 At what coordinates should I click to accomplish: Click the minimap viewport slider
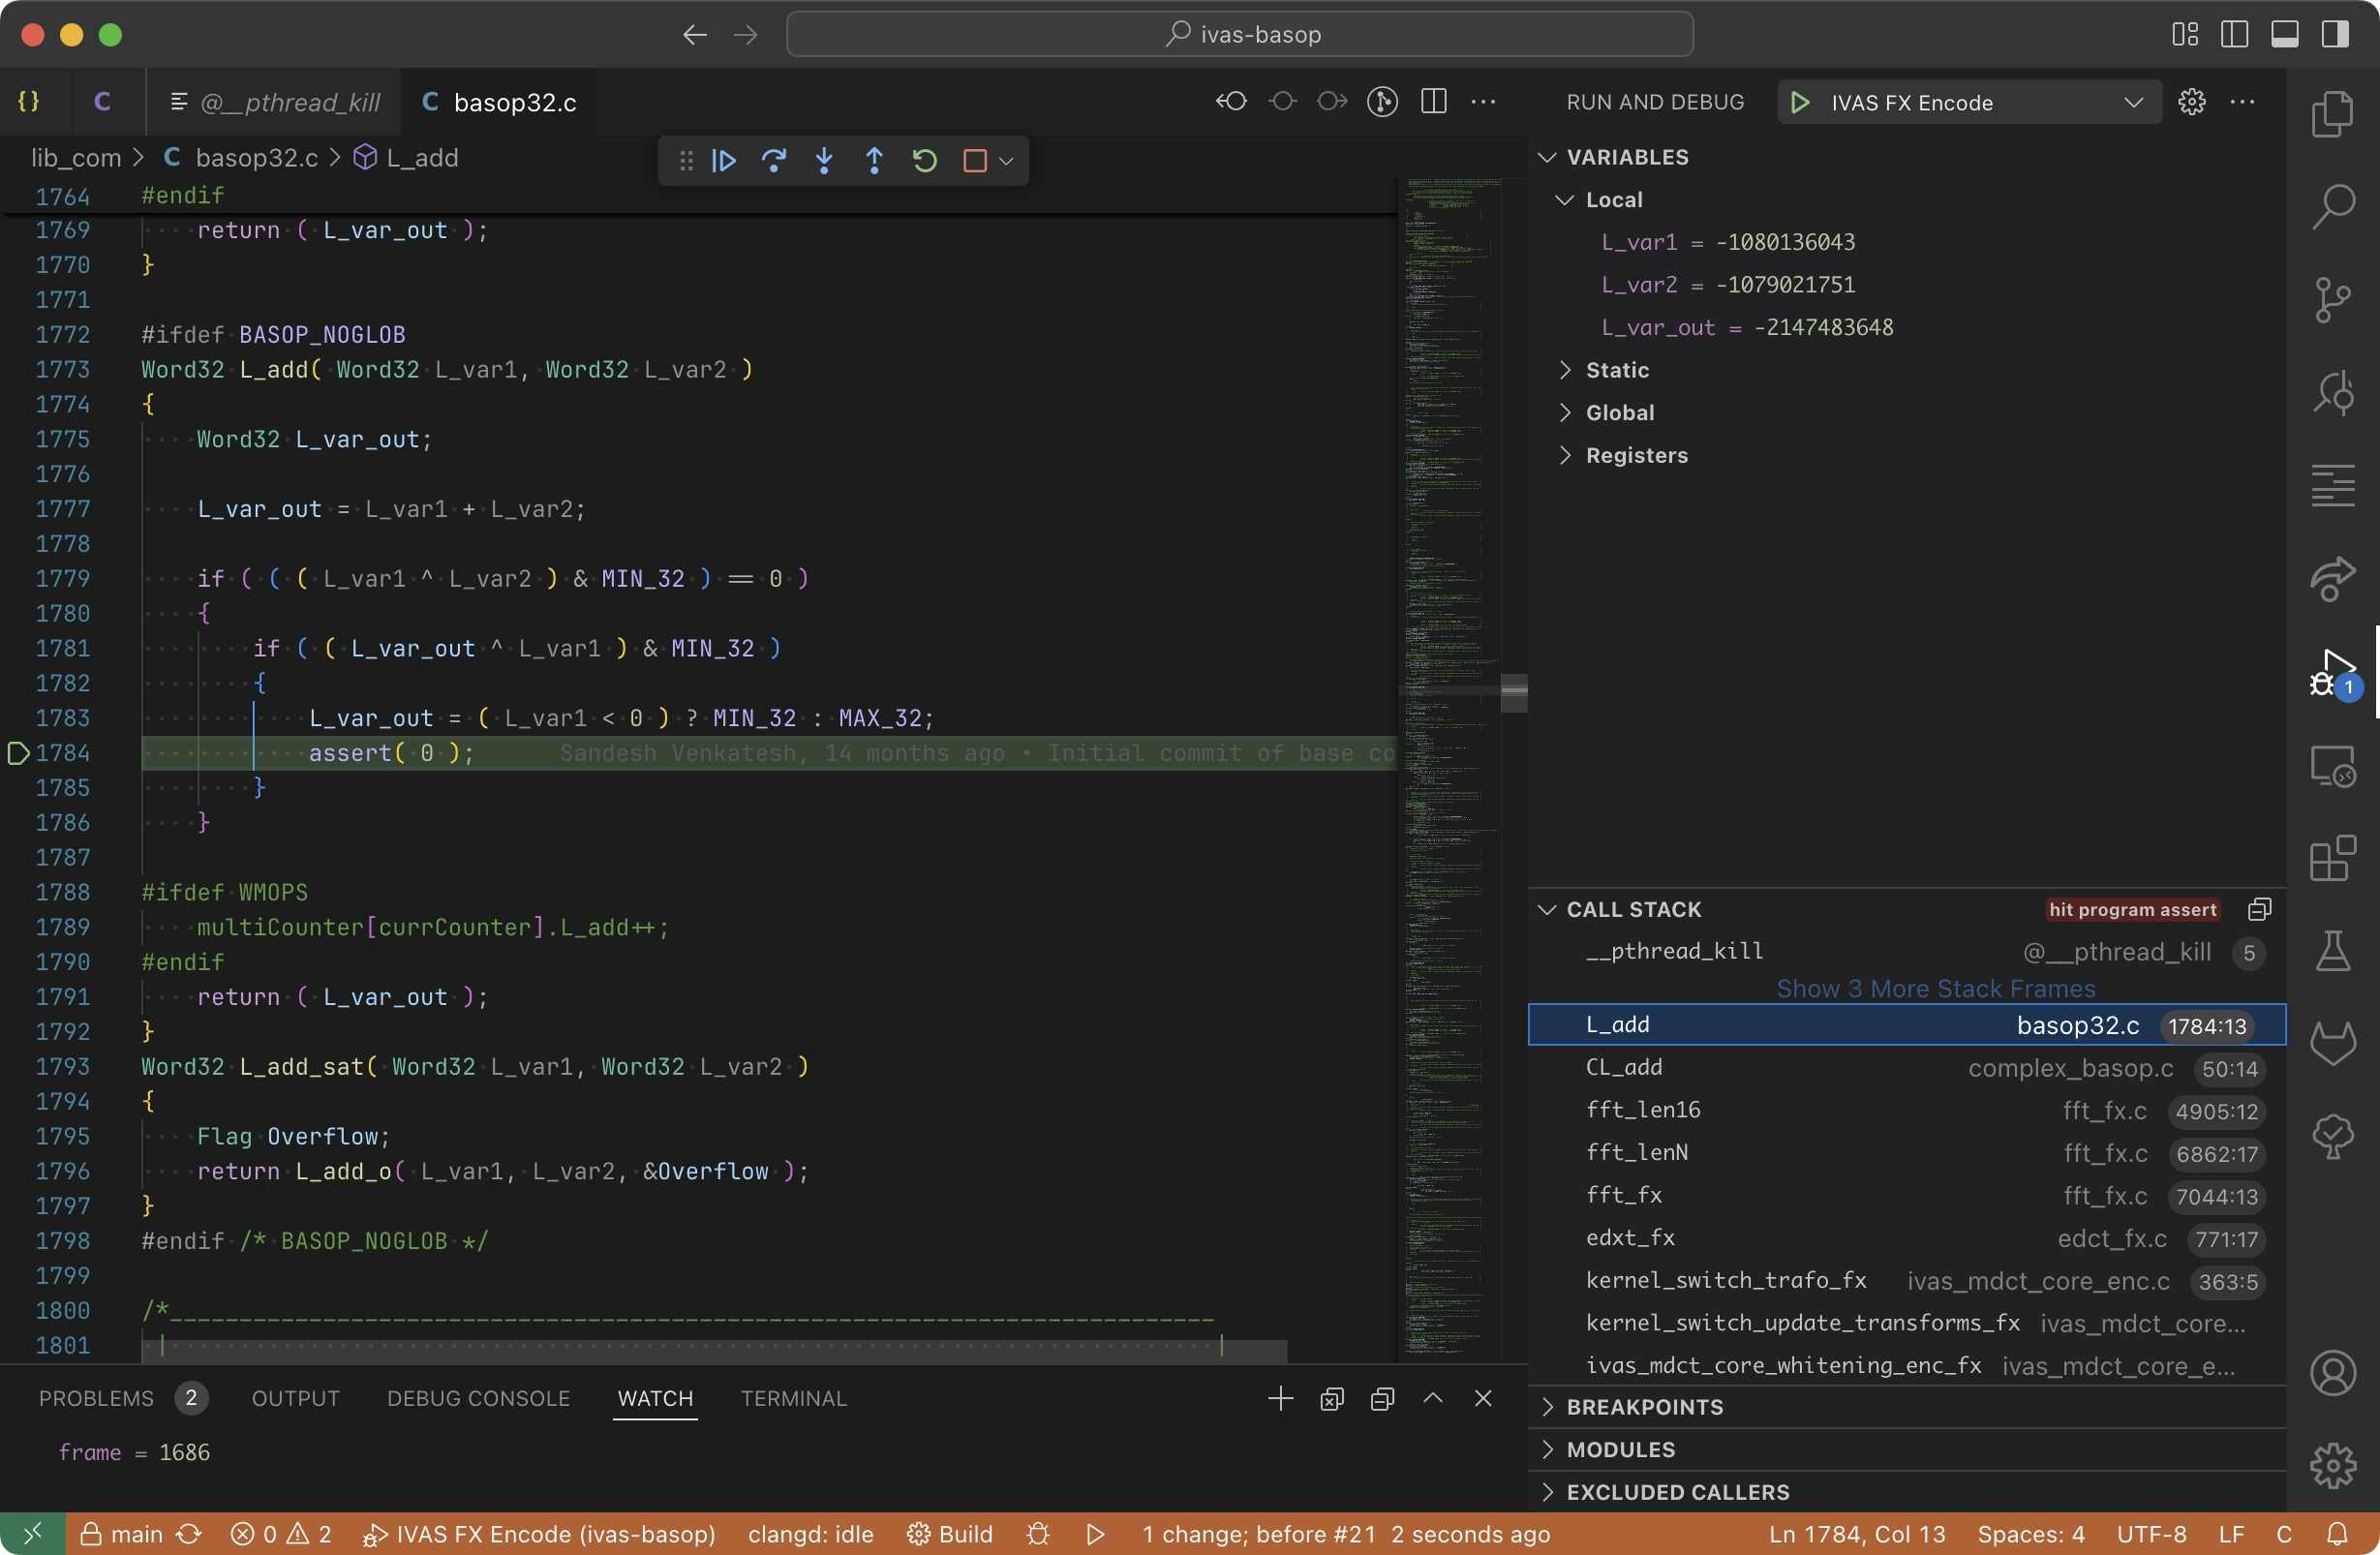click(x=1450, y=689)
